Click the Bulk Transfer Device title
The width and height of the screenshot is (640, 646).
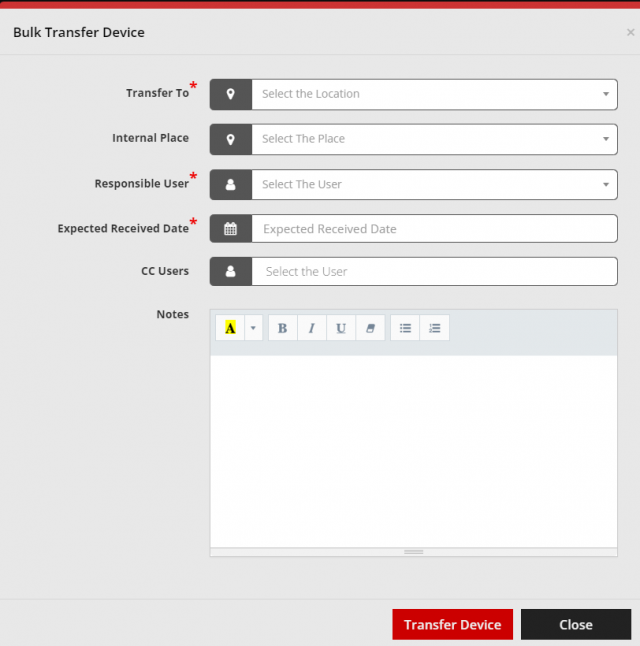point(79,32)
